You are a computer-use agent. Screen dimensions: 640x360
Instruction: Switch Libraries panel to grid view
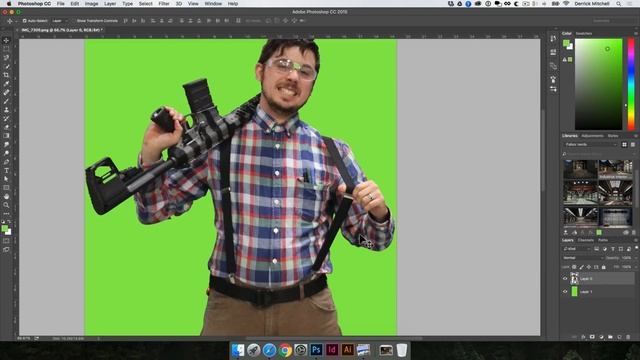coord(624,144)
